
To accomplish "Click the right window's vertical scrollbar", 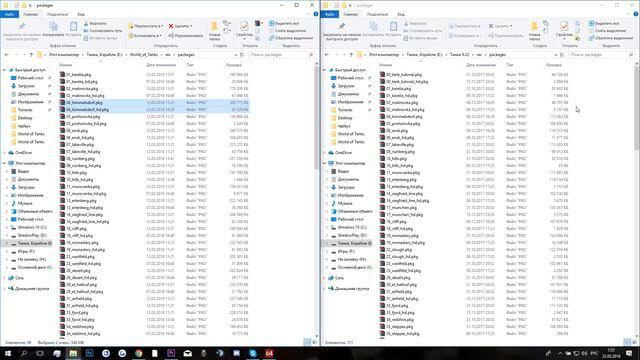I will point(637,107).
